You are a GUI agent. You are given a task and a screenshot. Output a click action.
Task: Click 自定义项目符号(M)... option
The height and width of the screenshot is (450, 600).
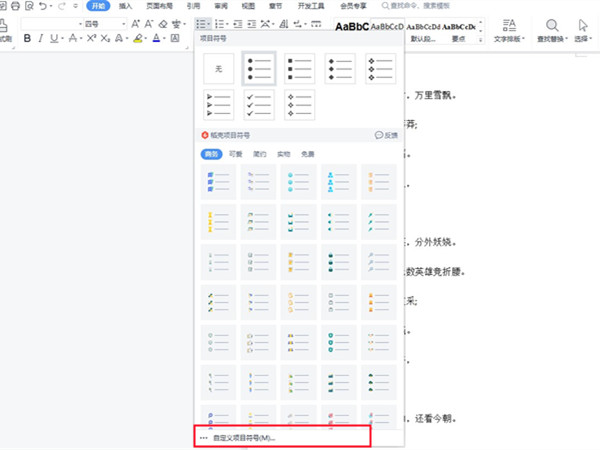[x=244, y=438]
